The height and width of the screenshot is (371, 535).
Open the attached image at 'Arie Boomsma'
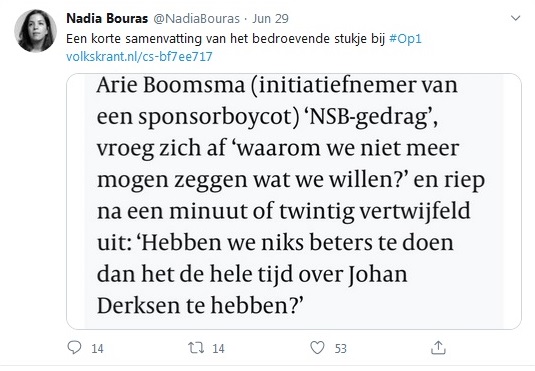click(x=171, y=85)
